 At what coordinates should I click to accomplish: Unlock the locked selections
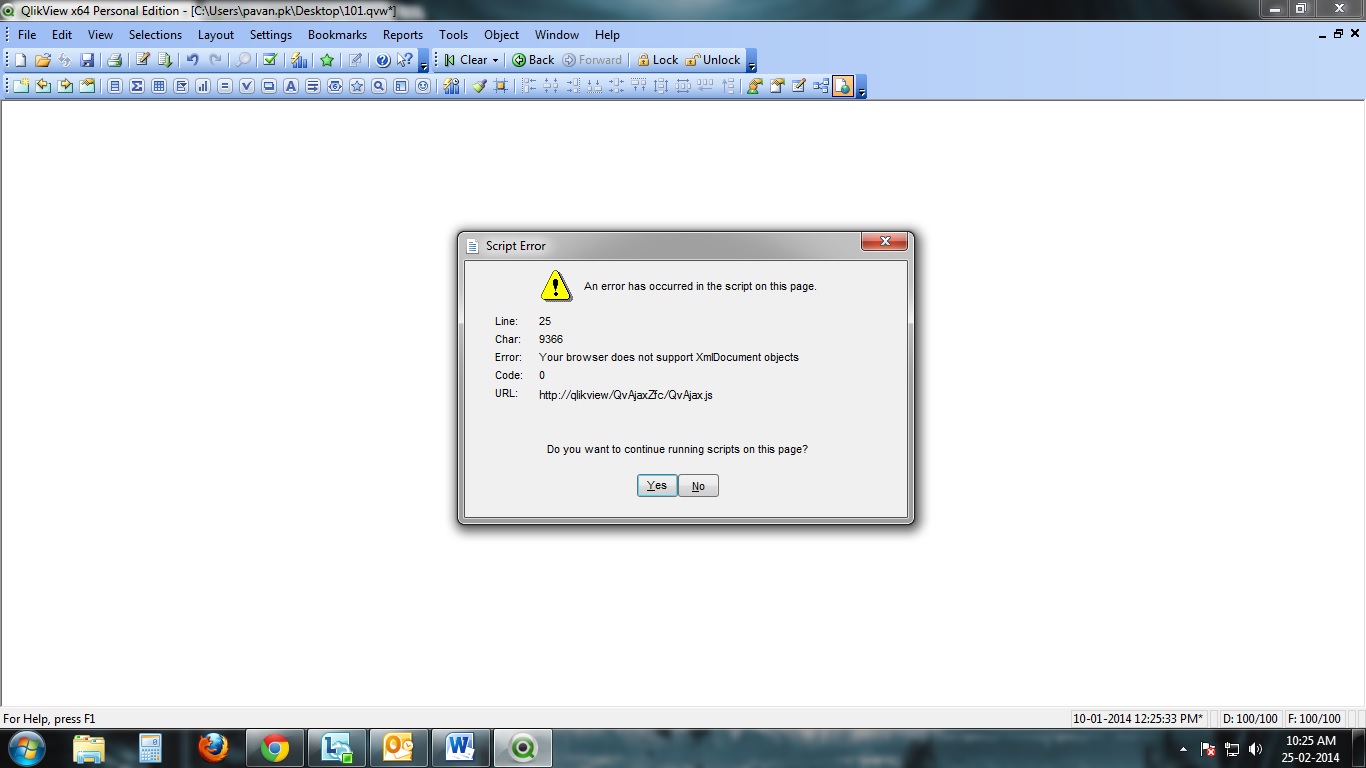tap(713, 60)
